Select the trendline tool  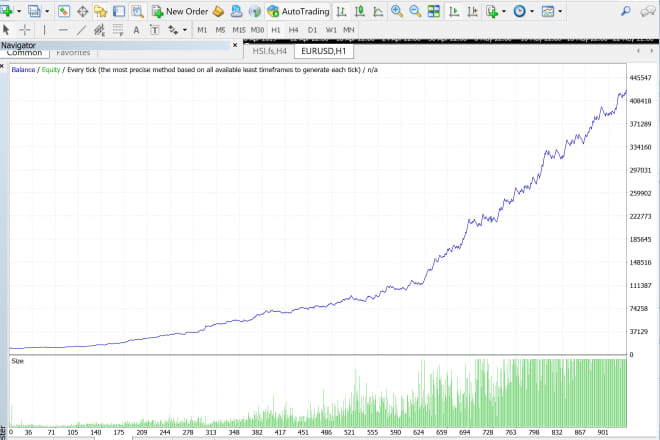point(81,30)
